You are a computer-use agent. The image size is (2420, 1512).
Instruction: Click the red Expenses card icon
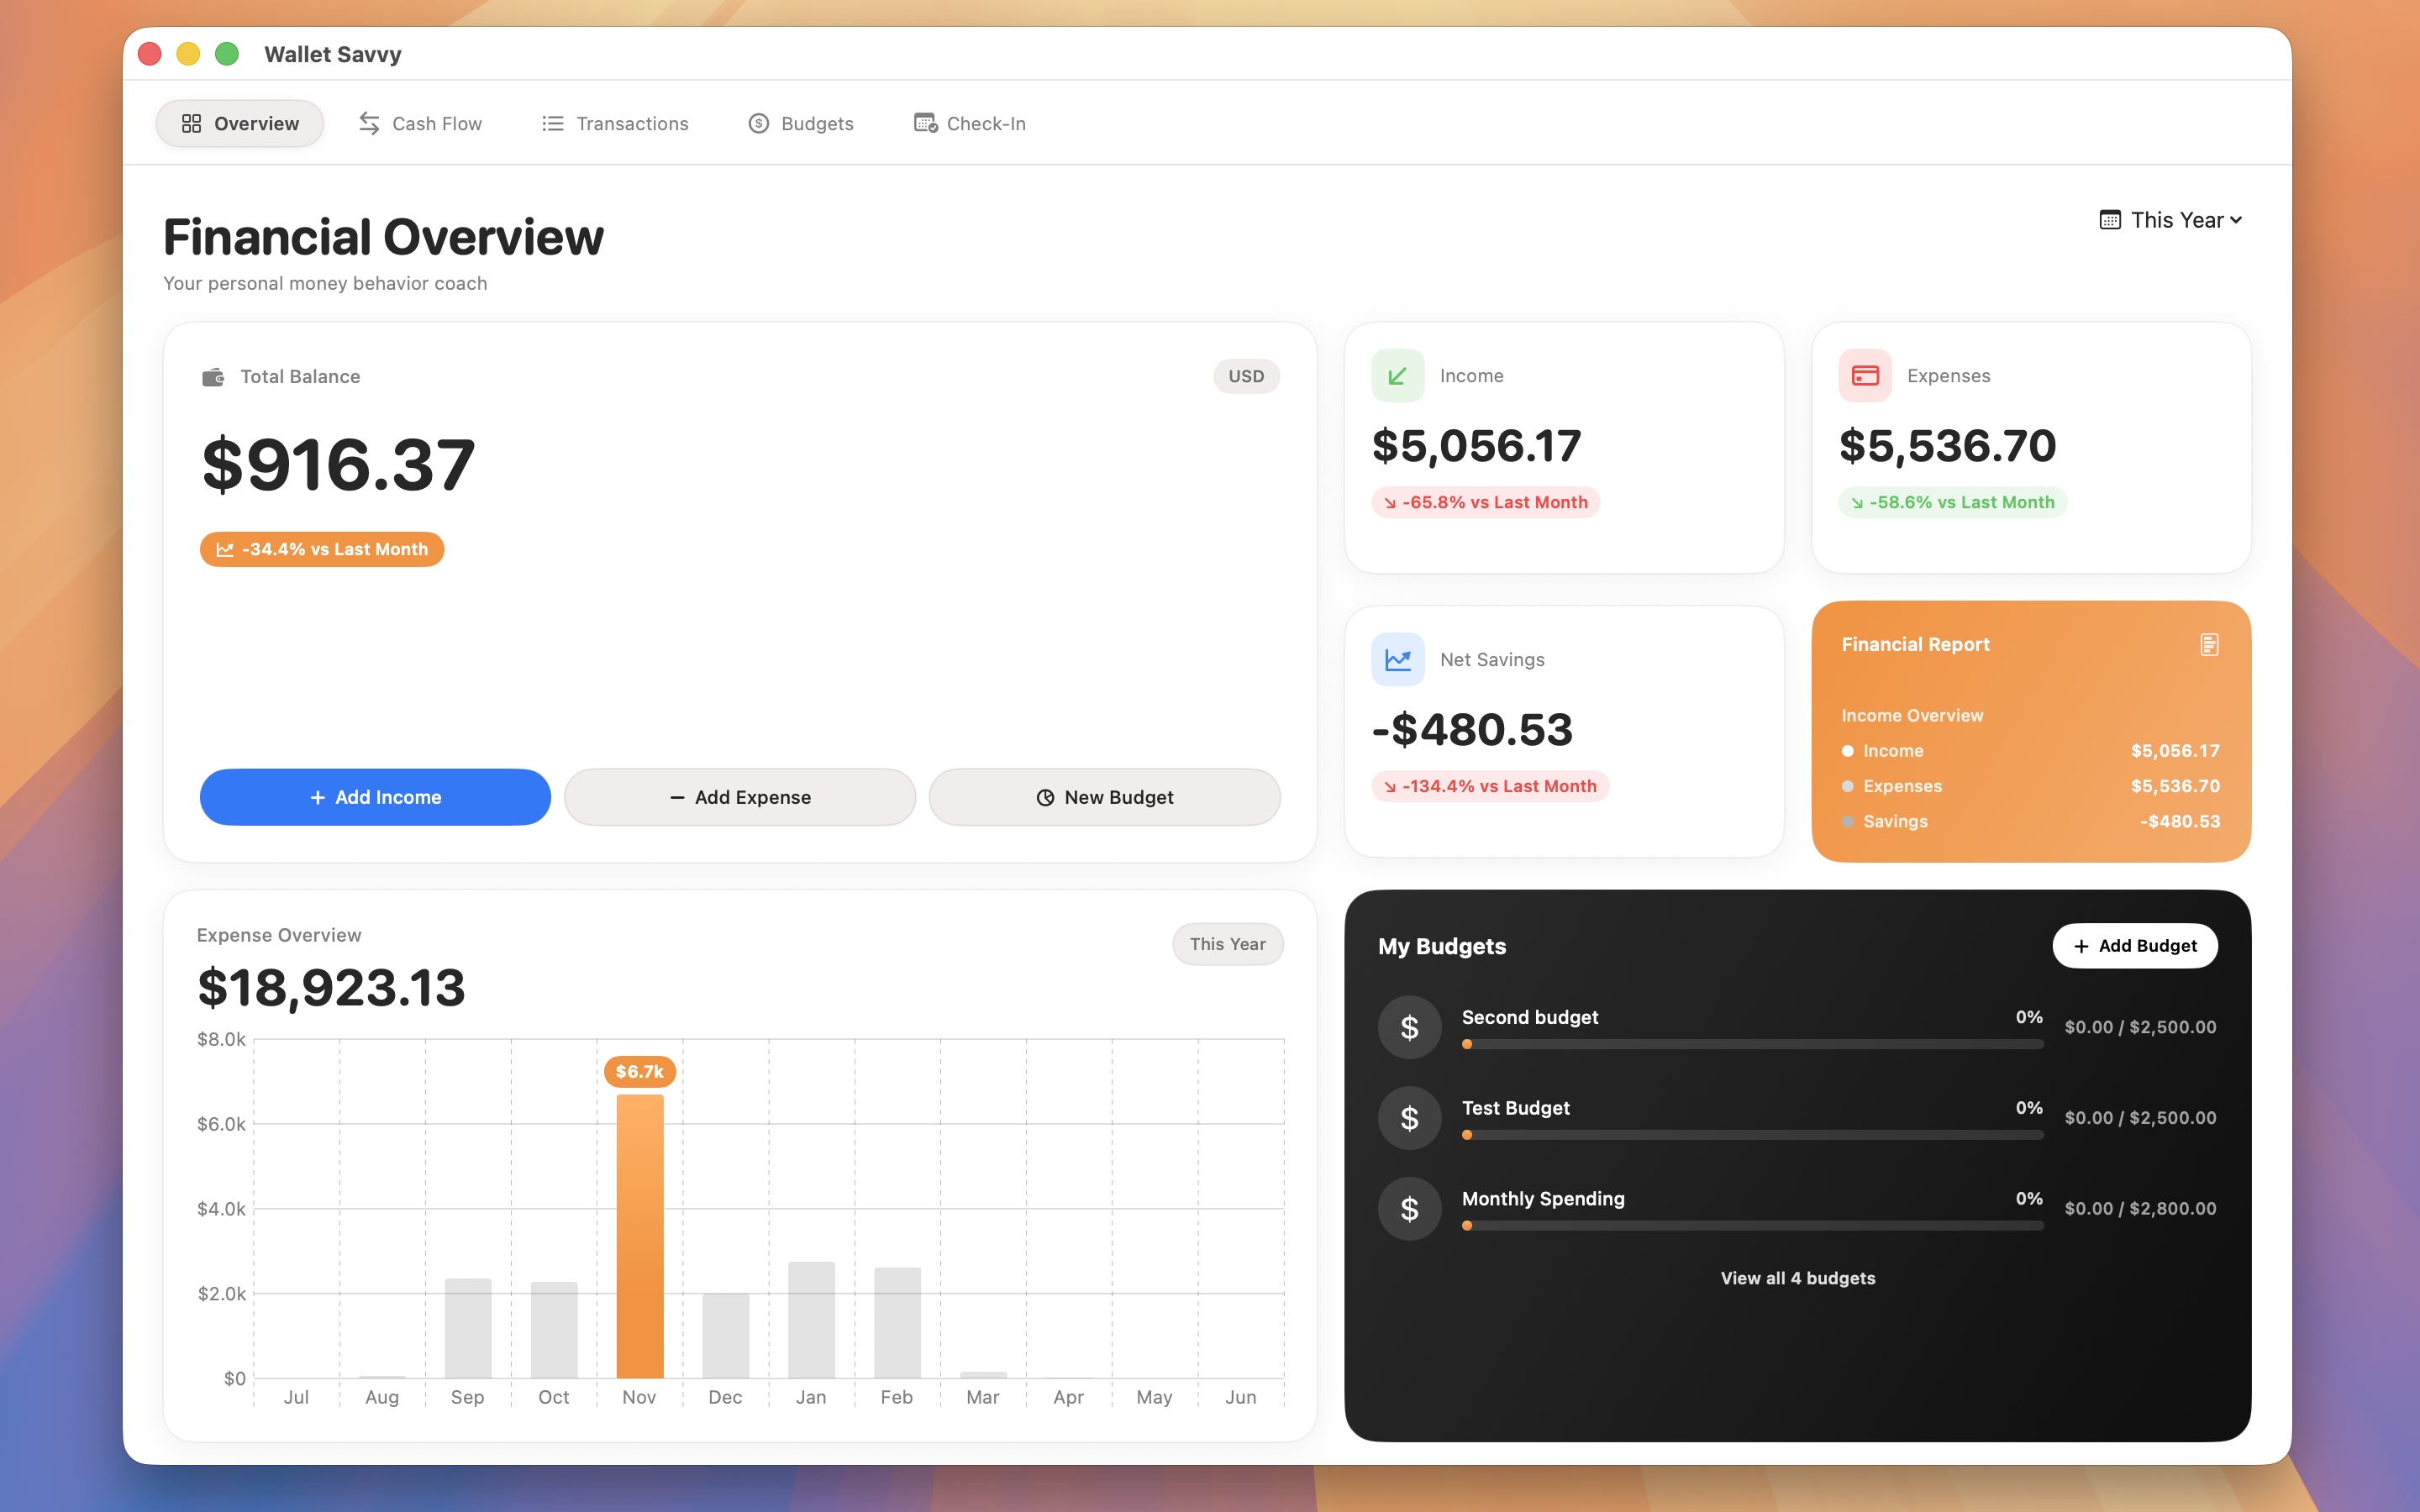point(1865,375)
